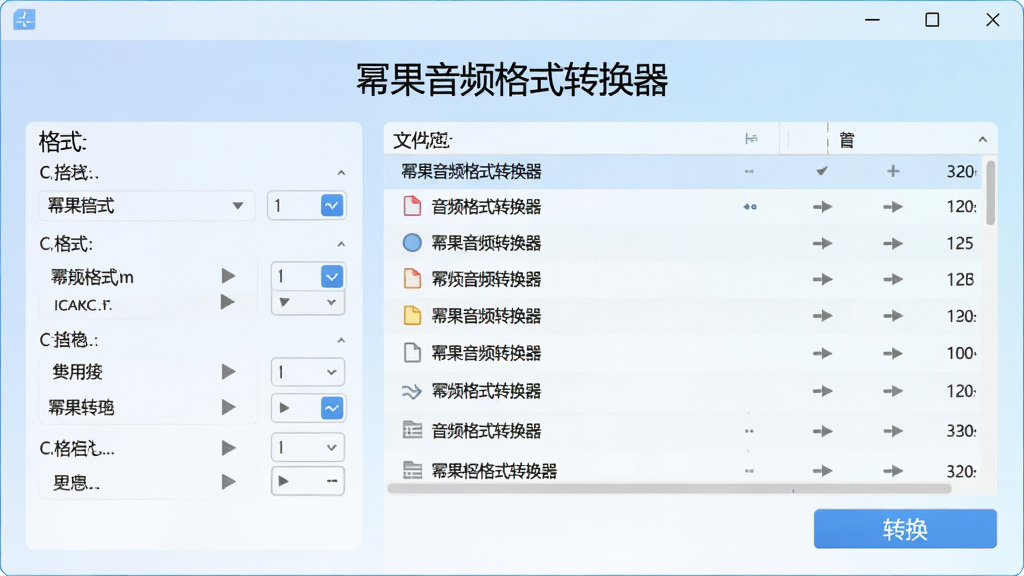Click second arrow in the 330 row
The width and height of the screenshot is (1024, 576).
(893, 431)
